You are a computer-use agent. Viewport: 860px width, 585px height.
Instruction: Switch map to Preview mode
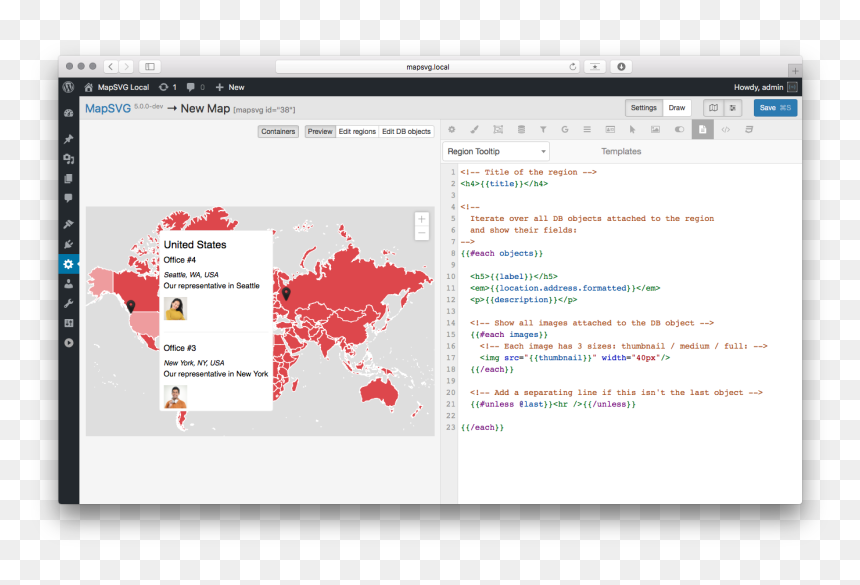tap(320, 132)
